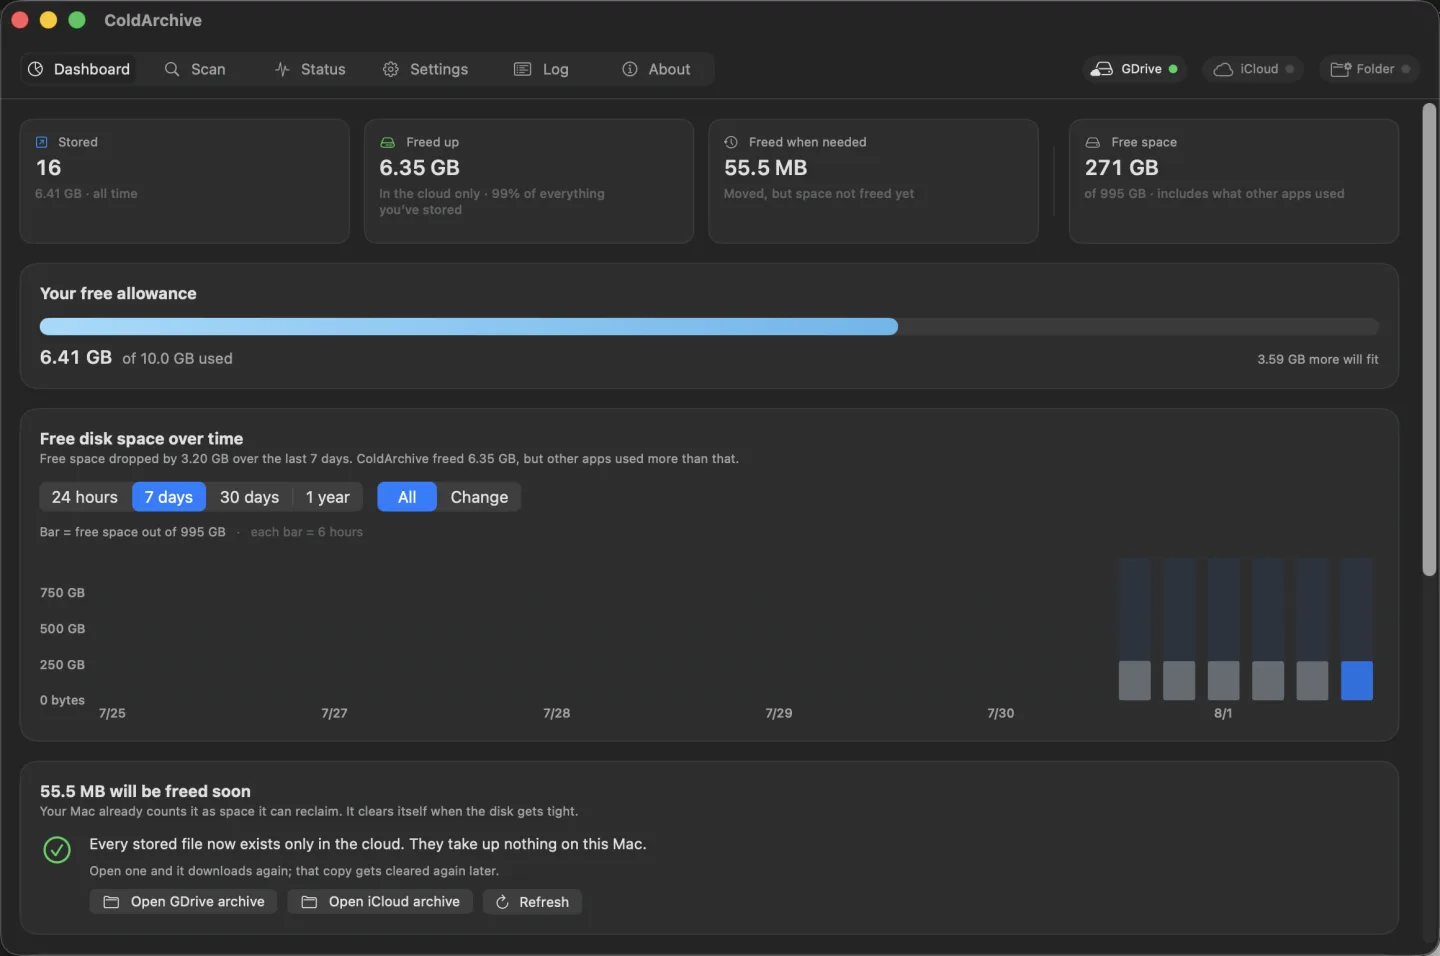The image size is (1440, 956).
Task: Select the All chart mode
Action: 407,497
